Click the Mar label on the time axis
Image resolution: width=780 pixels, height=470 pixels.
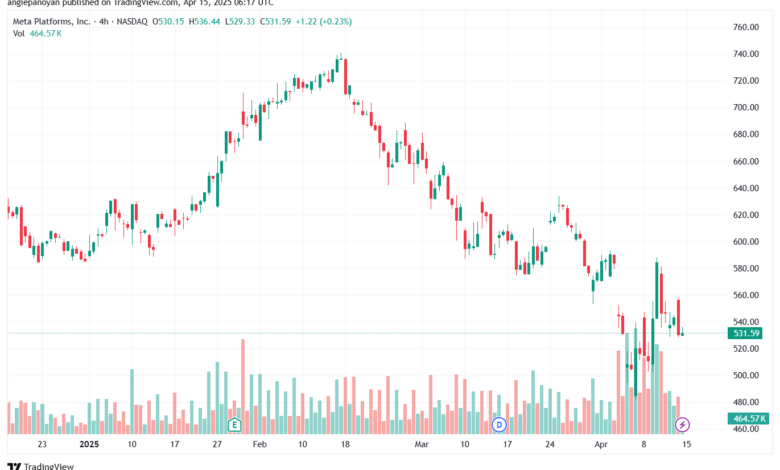pyautogui.click(x=421, y=444)
